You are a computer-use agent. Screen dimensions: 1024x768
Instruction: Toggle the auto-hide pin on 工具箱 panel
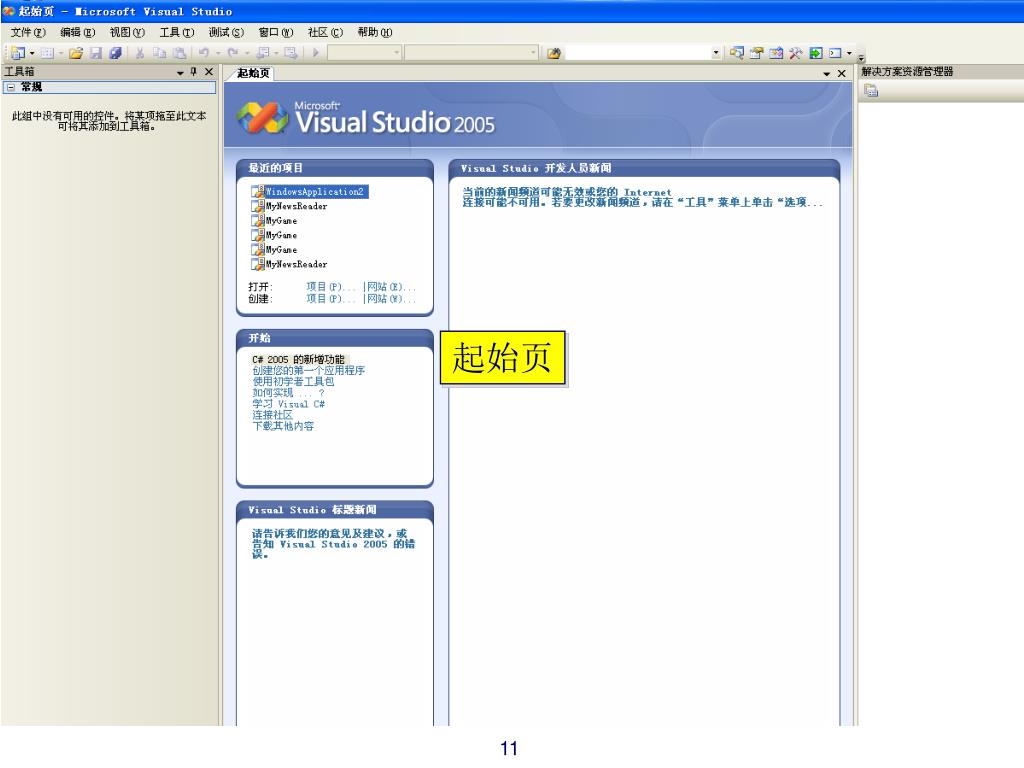(x=193, y=72)
